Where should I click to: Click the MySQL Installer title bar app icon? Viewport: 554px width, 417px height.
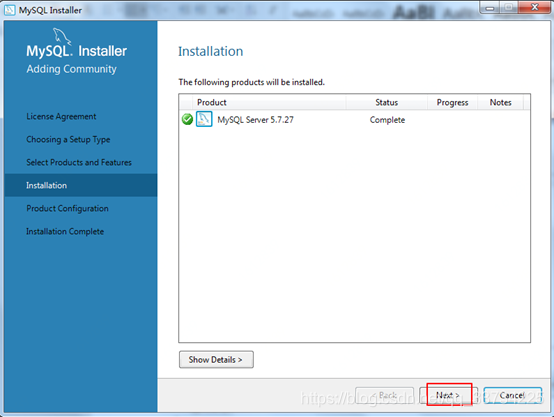10,10
